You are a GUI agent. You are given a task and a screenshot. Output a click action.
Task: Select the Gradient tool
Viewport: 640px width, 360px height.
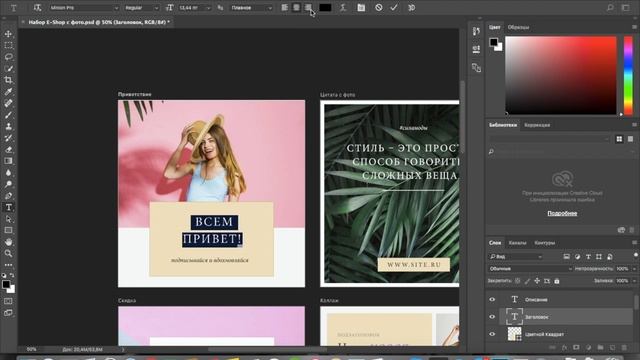click(8, 161)
